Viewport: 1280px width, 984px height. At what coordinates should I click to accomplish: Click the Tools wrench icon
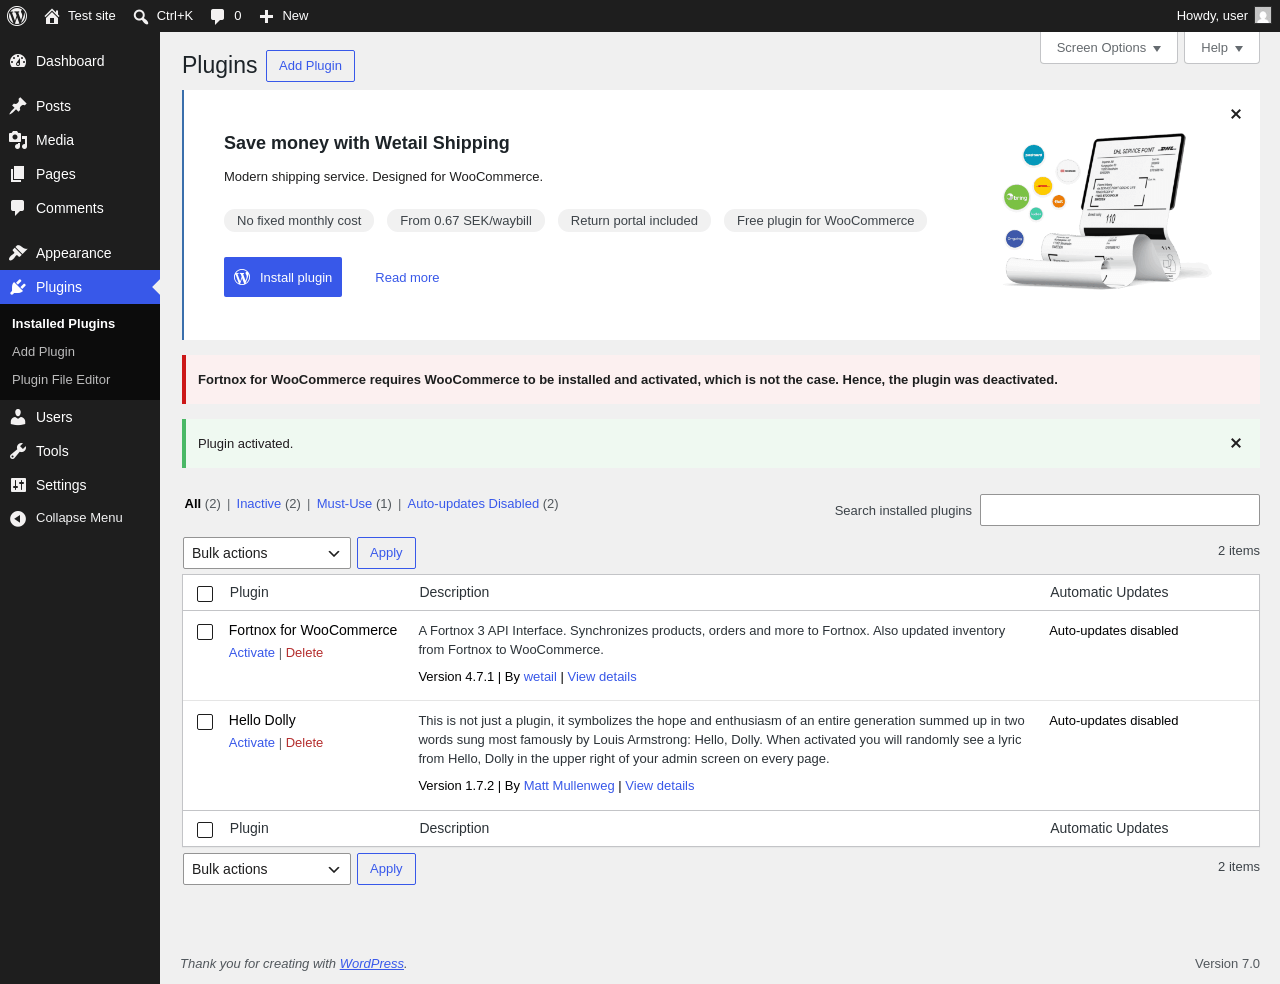pos(18,451)
